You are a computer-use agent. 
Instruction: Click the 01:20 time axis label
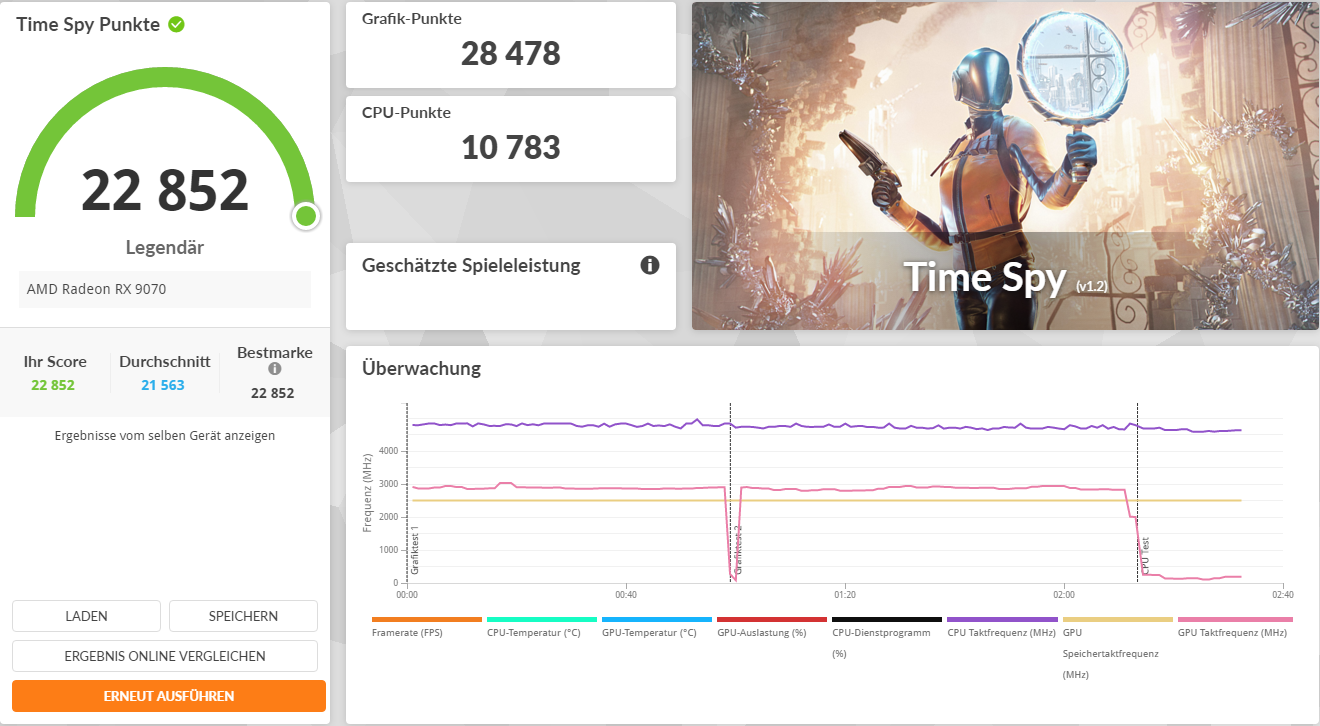[x=845, y=595]
